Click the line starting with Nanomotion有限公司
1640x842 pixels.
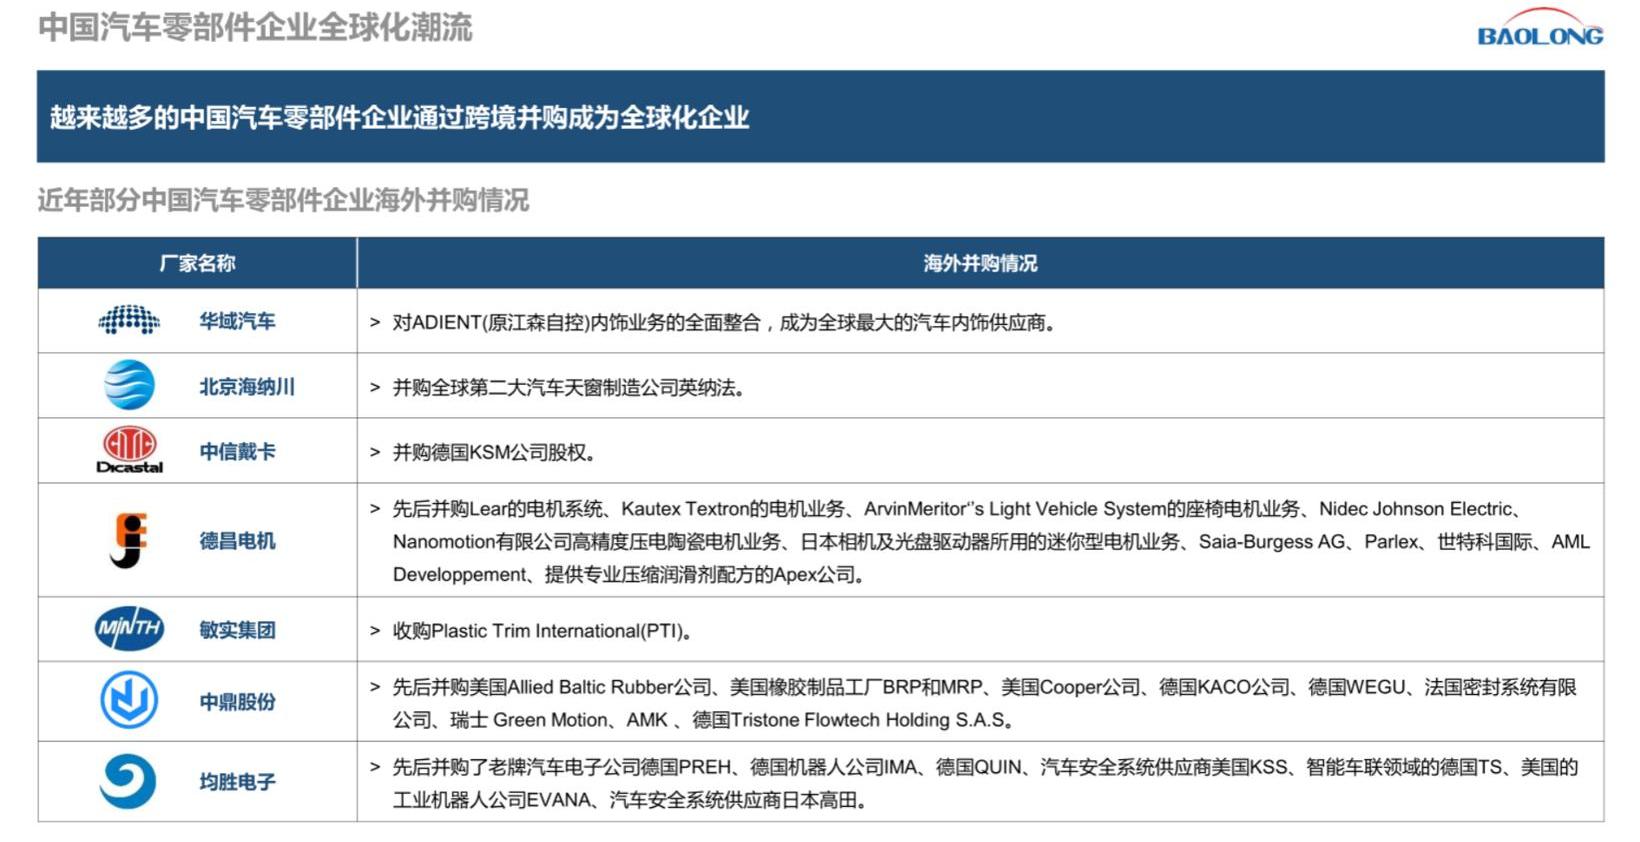pyautogui.click(x=991, y=542)
